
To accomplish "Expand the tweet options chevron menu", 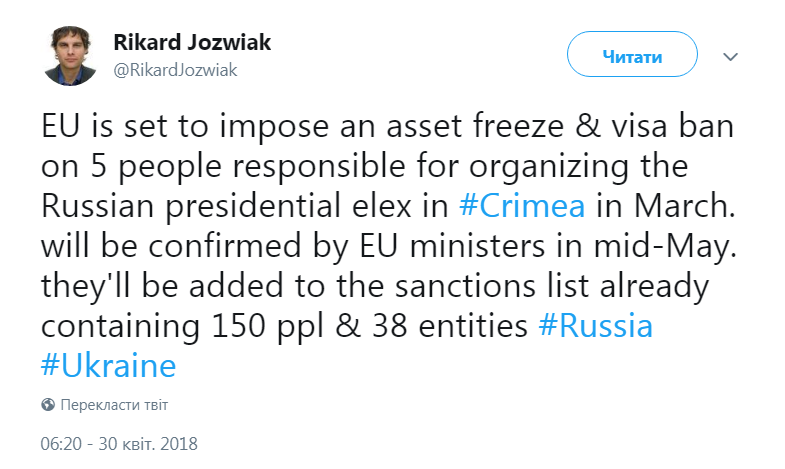I will click(731, 56).
